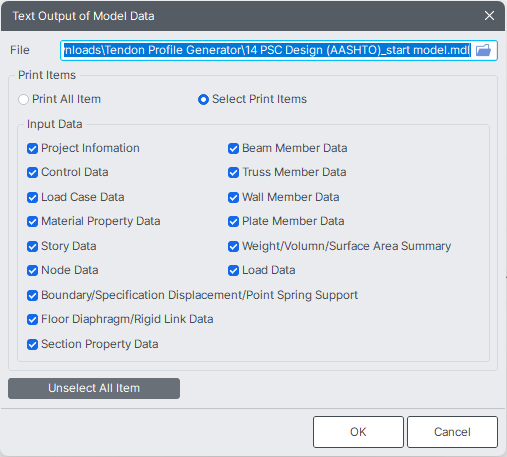Toggle the Control Data checkbox
Screen dimensions: 507x457
[32, 172]
